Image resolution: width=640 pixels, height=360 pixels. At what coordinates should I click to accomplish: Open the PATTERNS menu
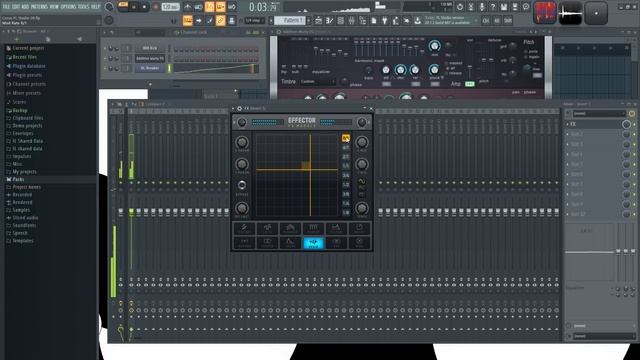(39, 7)
